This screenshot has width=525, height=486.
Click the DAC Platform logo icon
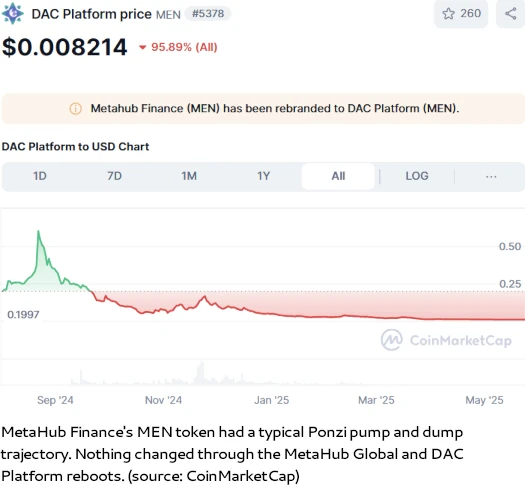click(13, 14)
